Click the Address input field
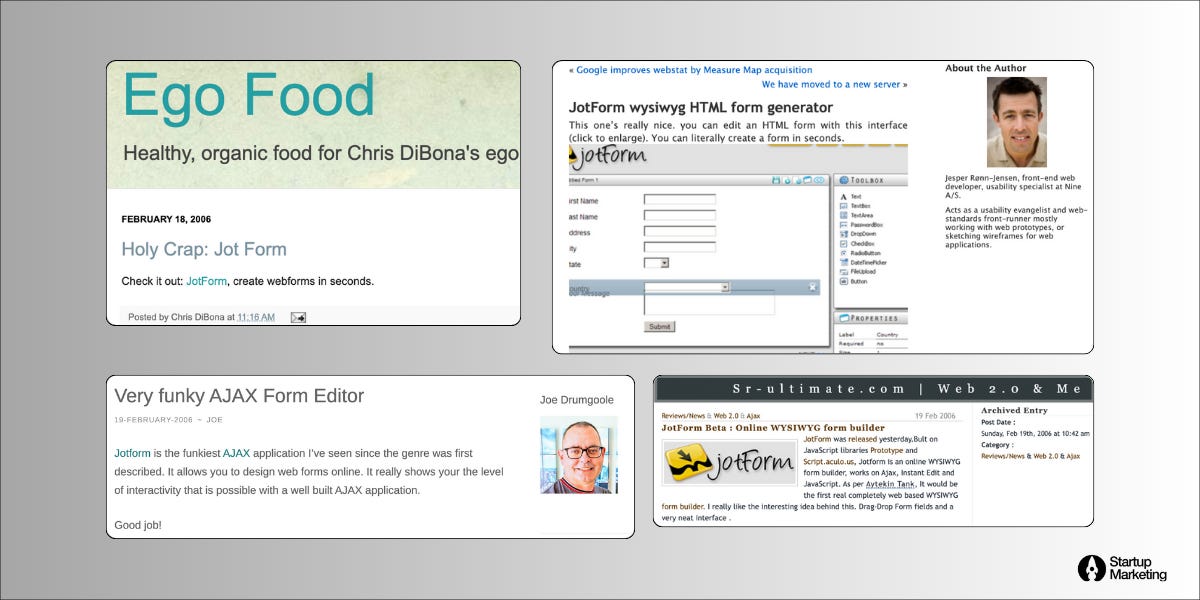Image resolution: width=1200 pixels, height=600 pixels. [x=680, y=231]
